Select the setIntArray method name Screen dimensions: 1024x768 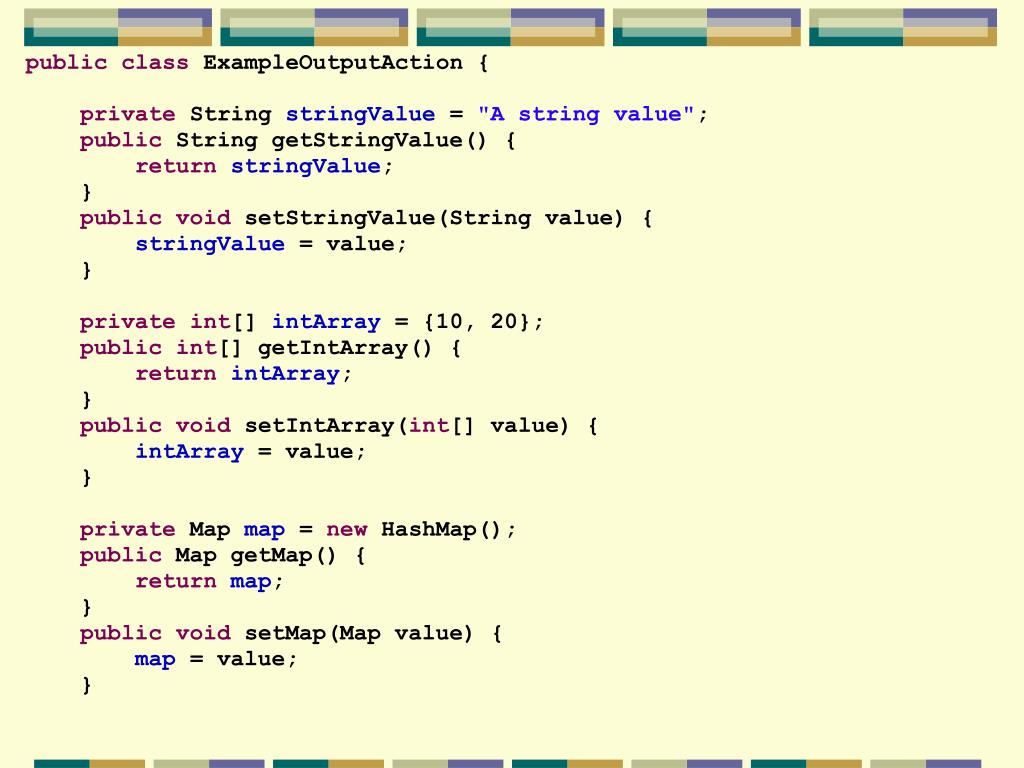[x=319, y=426]
